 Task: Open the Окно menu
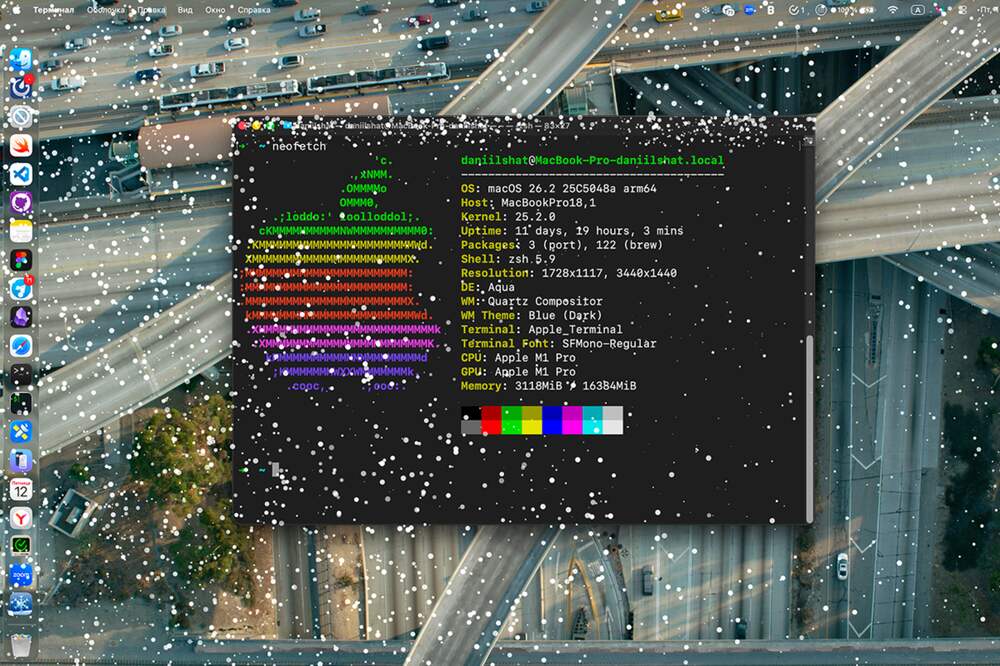click(x=213, y=9)
